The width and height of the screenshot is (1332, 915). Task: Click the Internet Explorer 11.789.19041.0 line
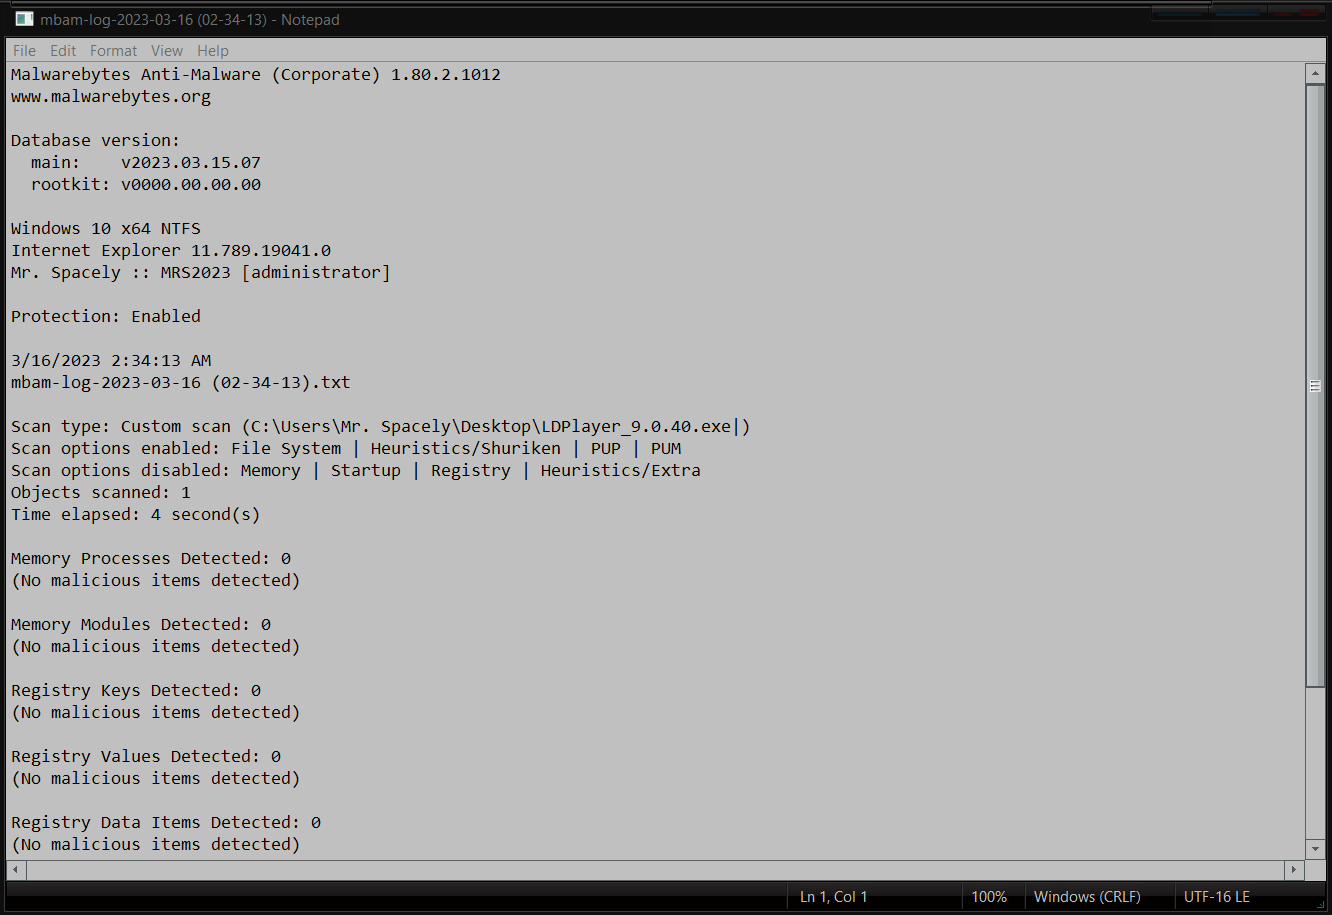point(171,251)
